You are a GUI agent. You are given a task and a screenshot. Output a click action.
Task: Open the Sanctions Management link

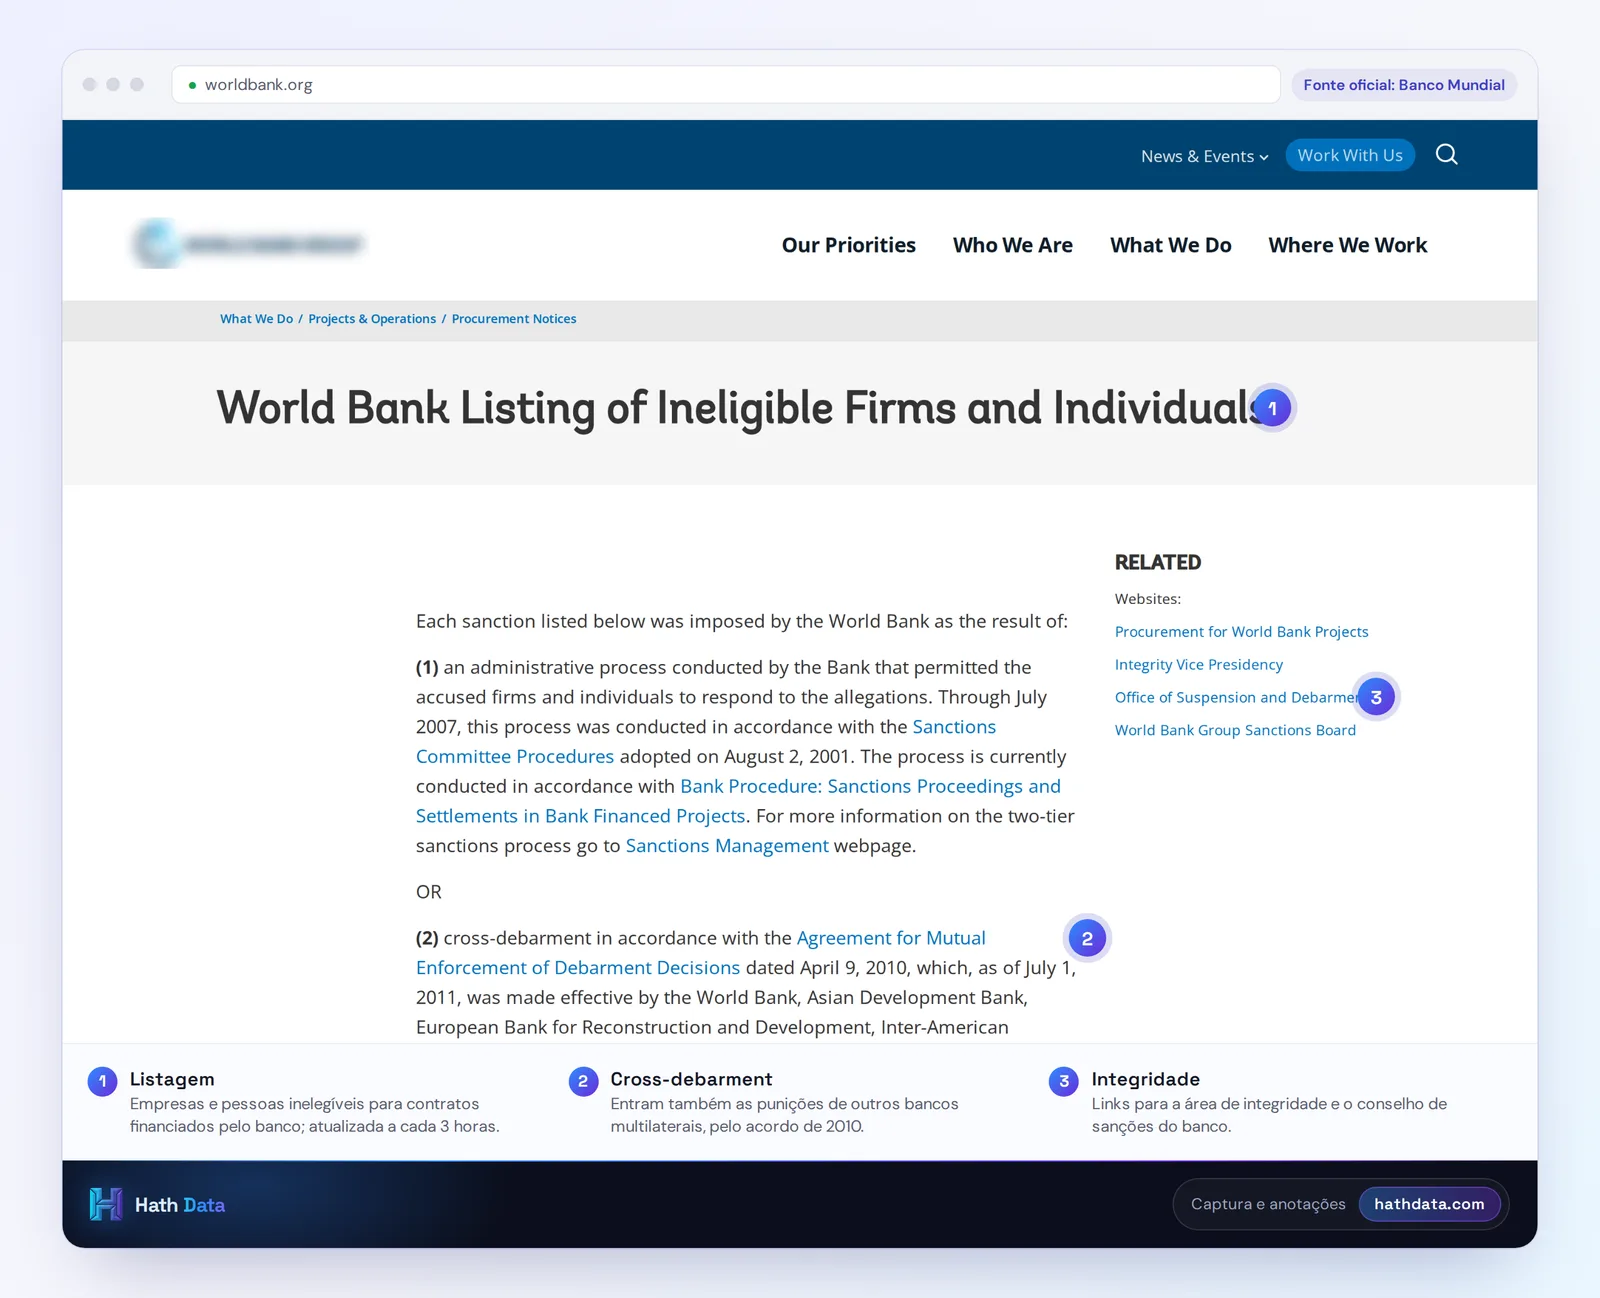[x=727, y=846]
